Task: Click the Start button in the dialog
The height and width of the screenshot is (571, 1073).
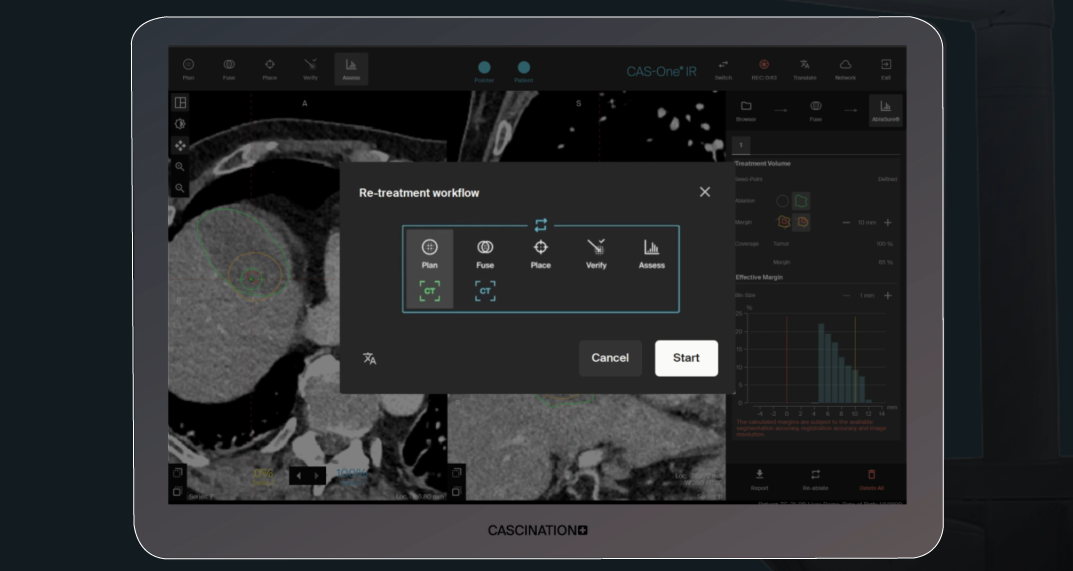Action: click(686, 358)
